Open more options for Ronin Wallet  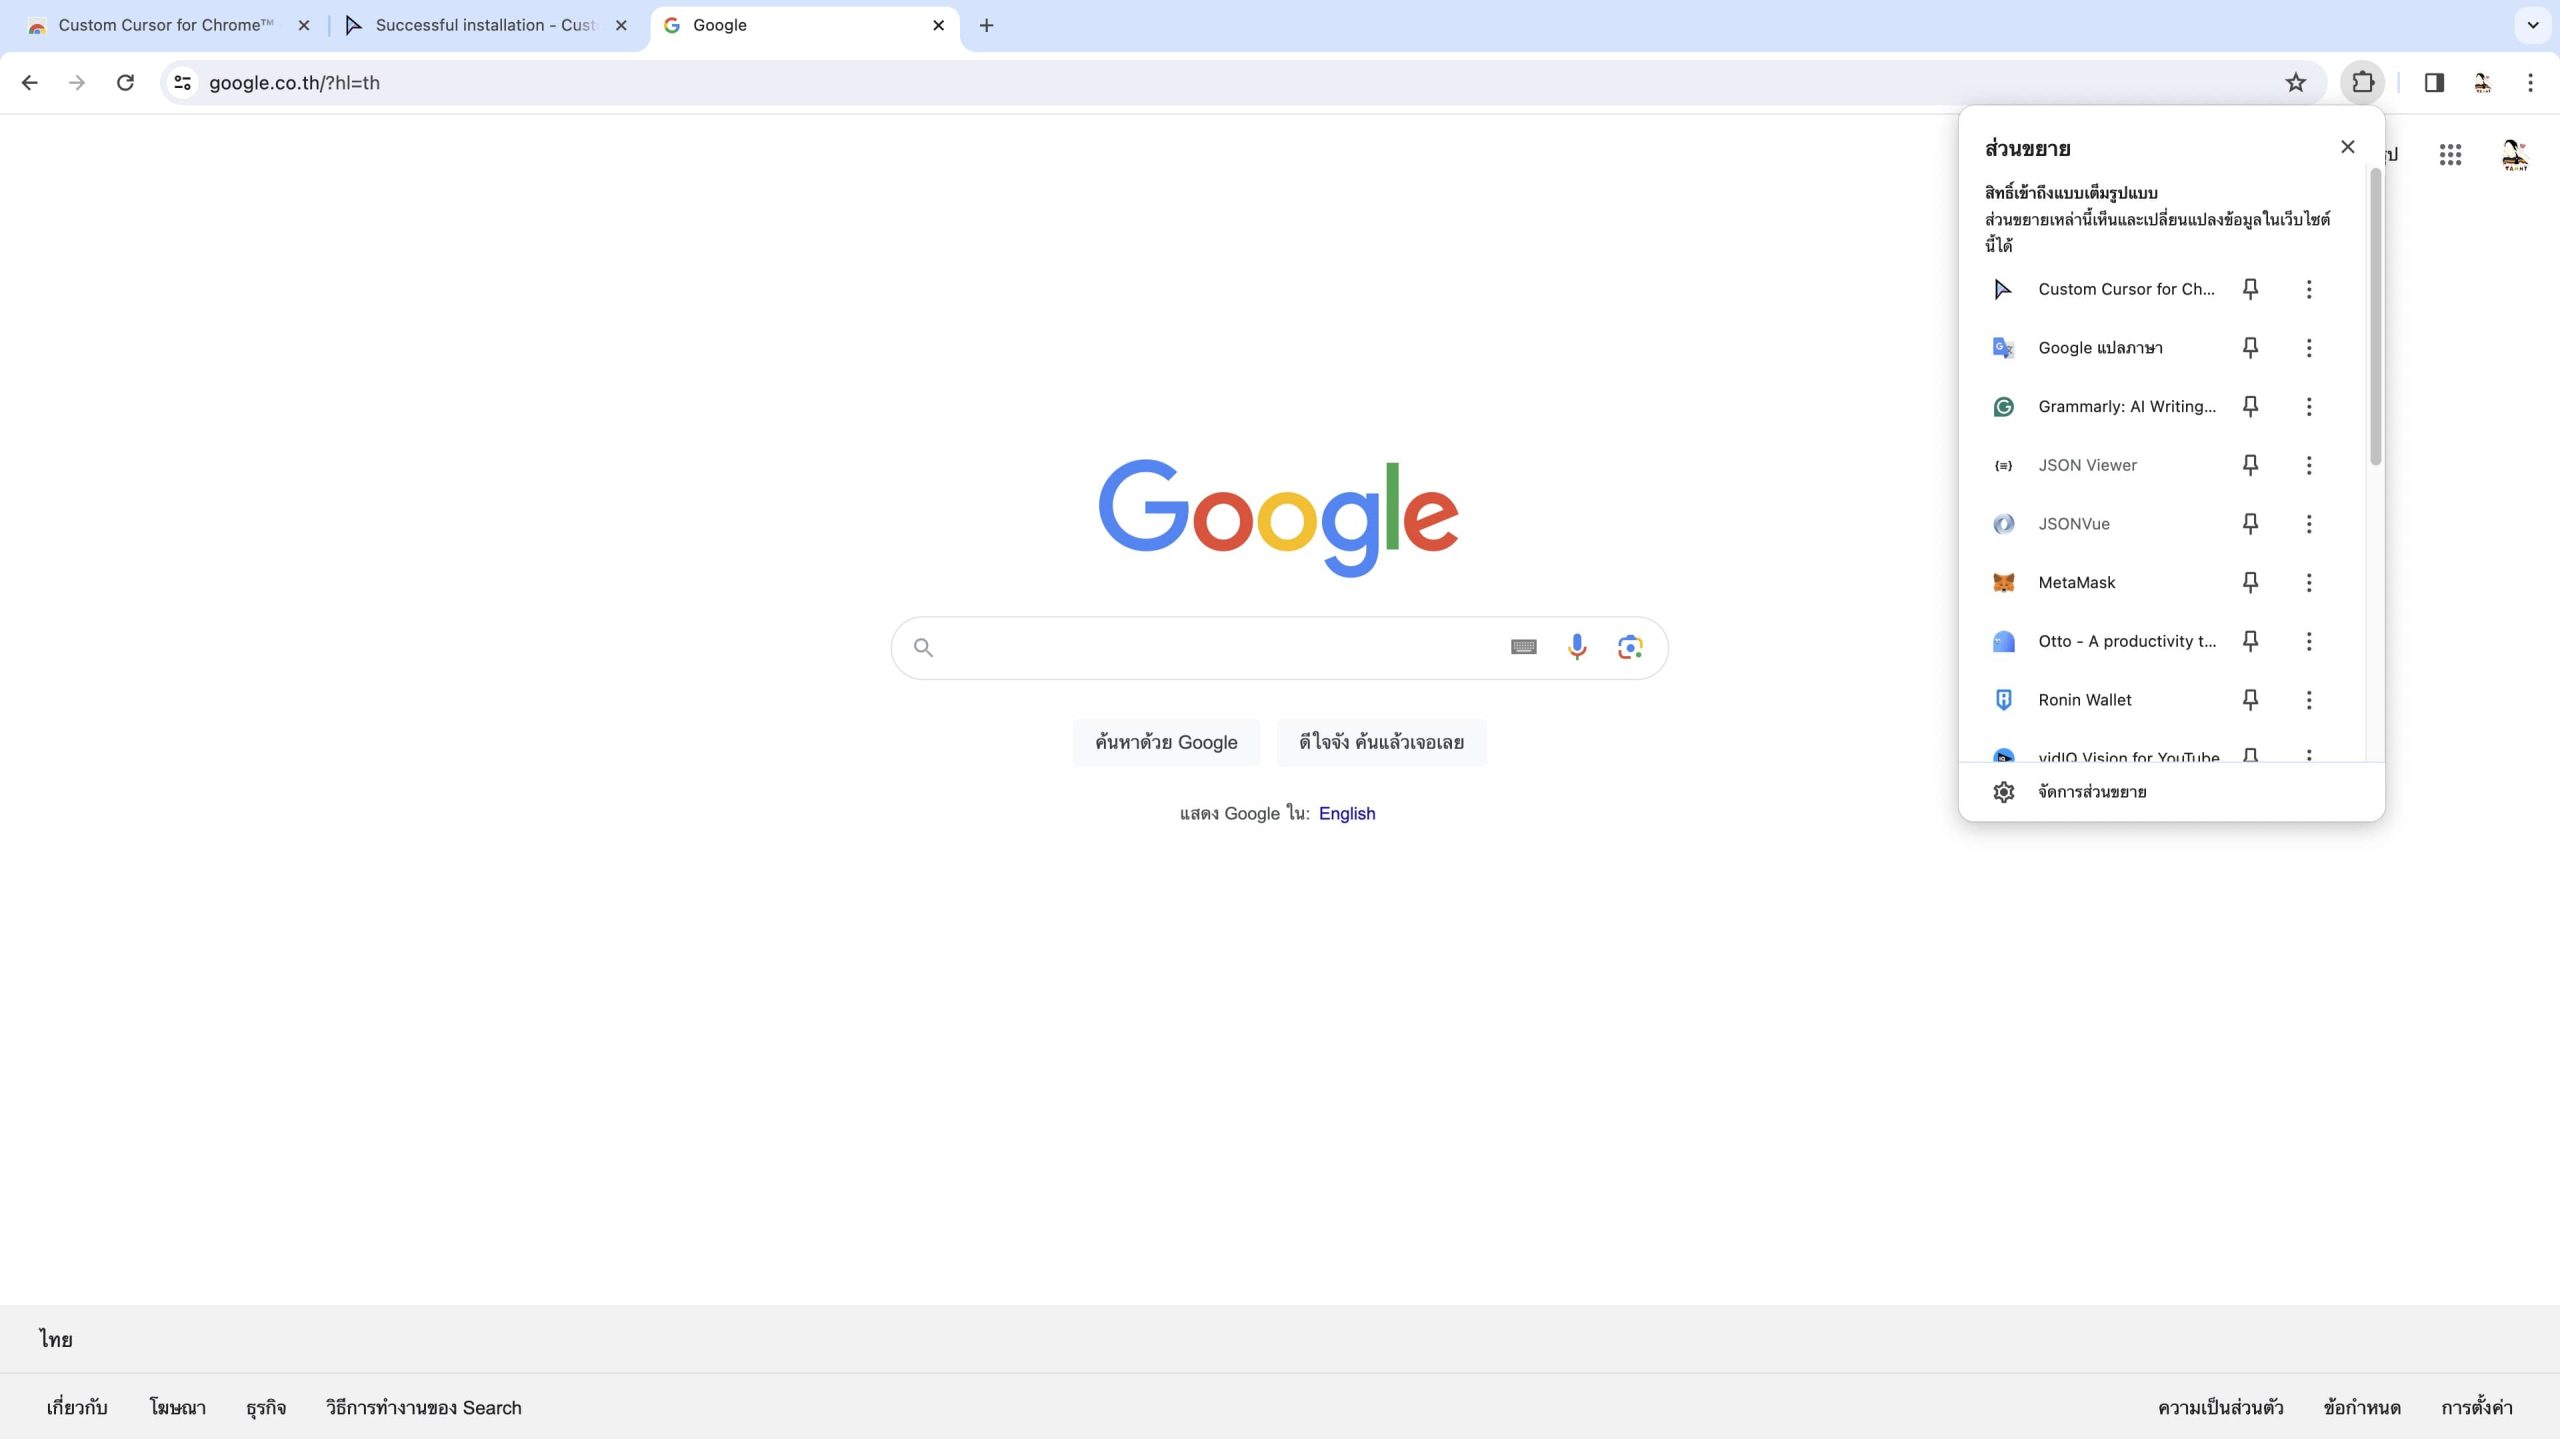click(2309, 700)
